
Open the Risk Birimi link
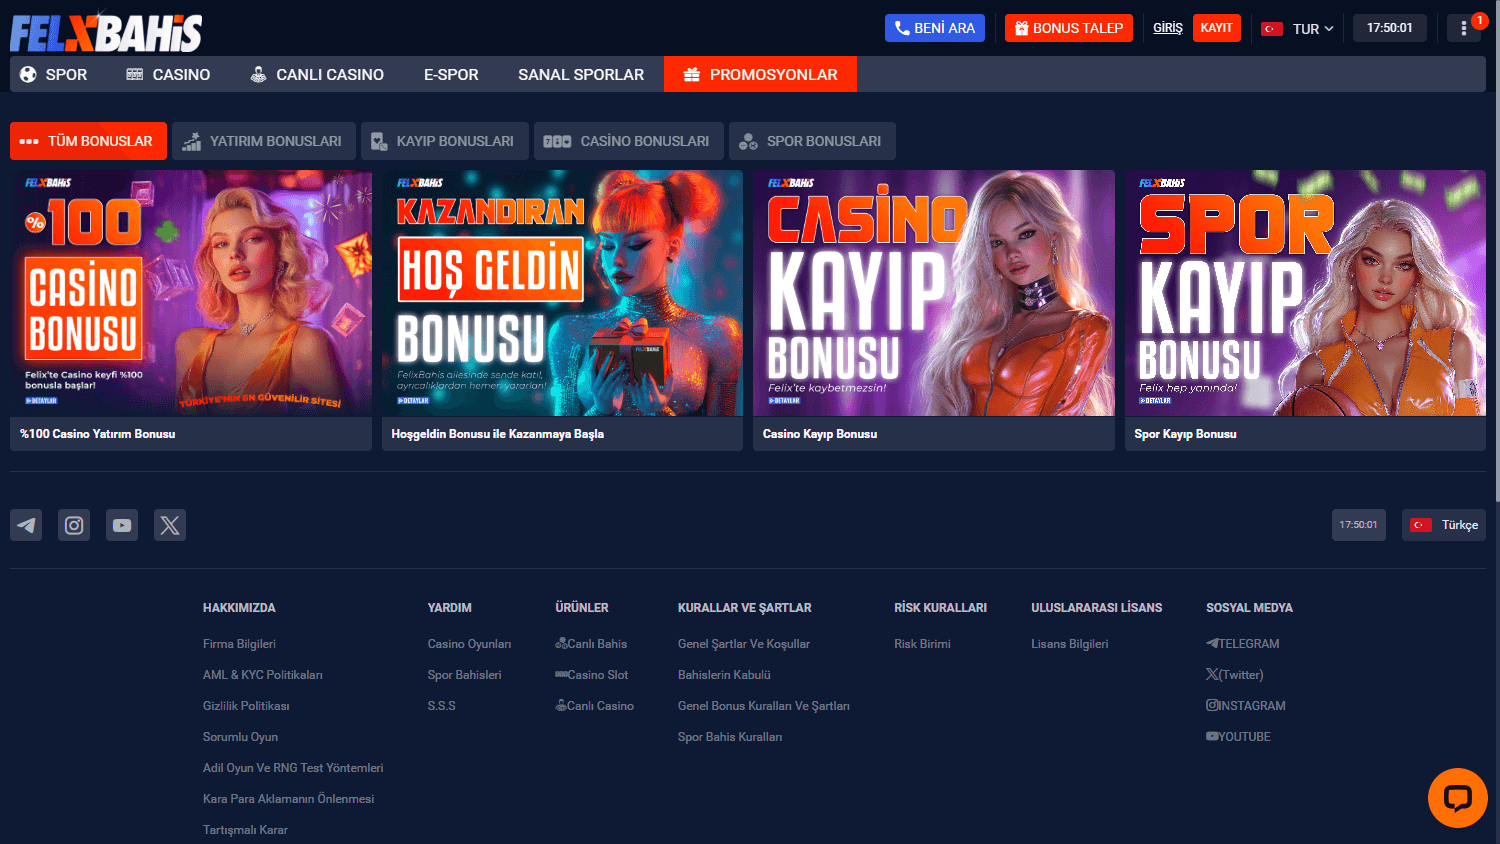click(x=922, y=644)
